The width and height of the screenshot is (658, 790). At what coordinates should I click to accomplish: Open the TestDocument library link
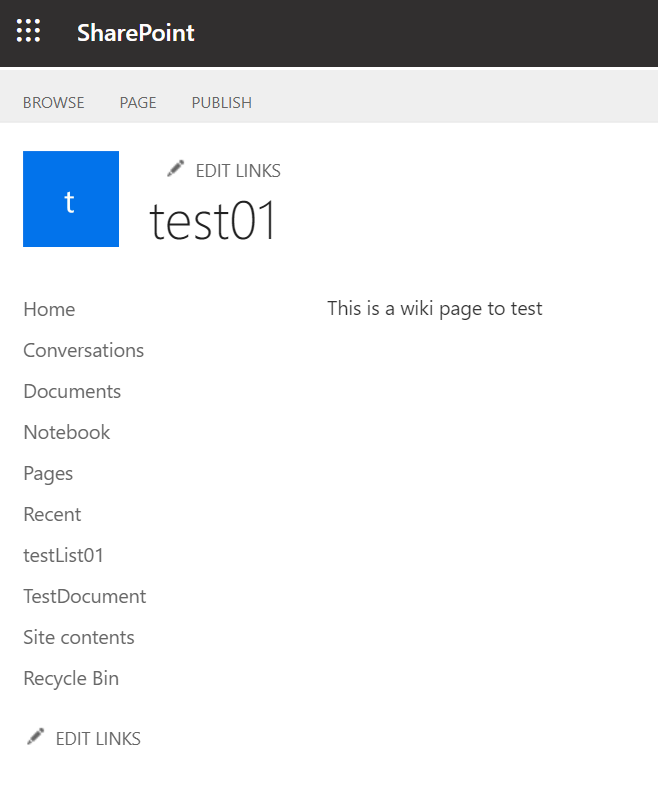tap(85, 597)
